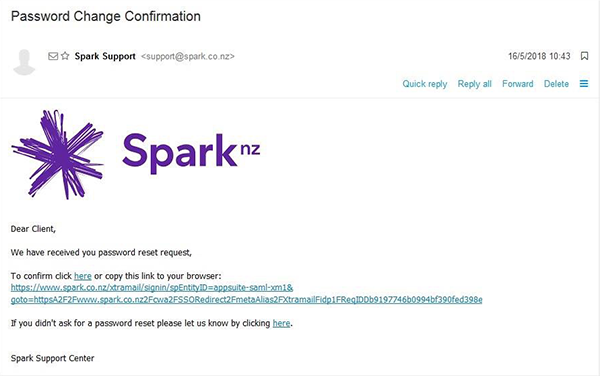Click the Spark Support Center signature

tap(52, 358)
